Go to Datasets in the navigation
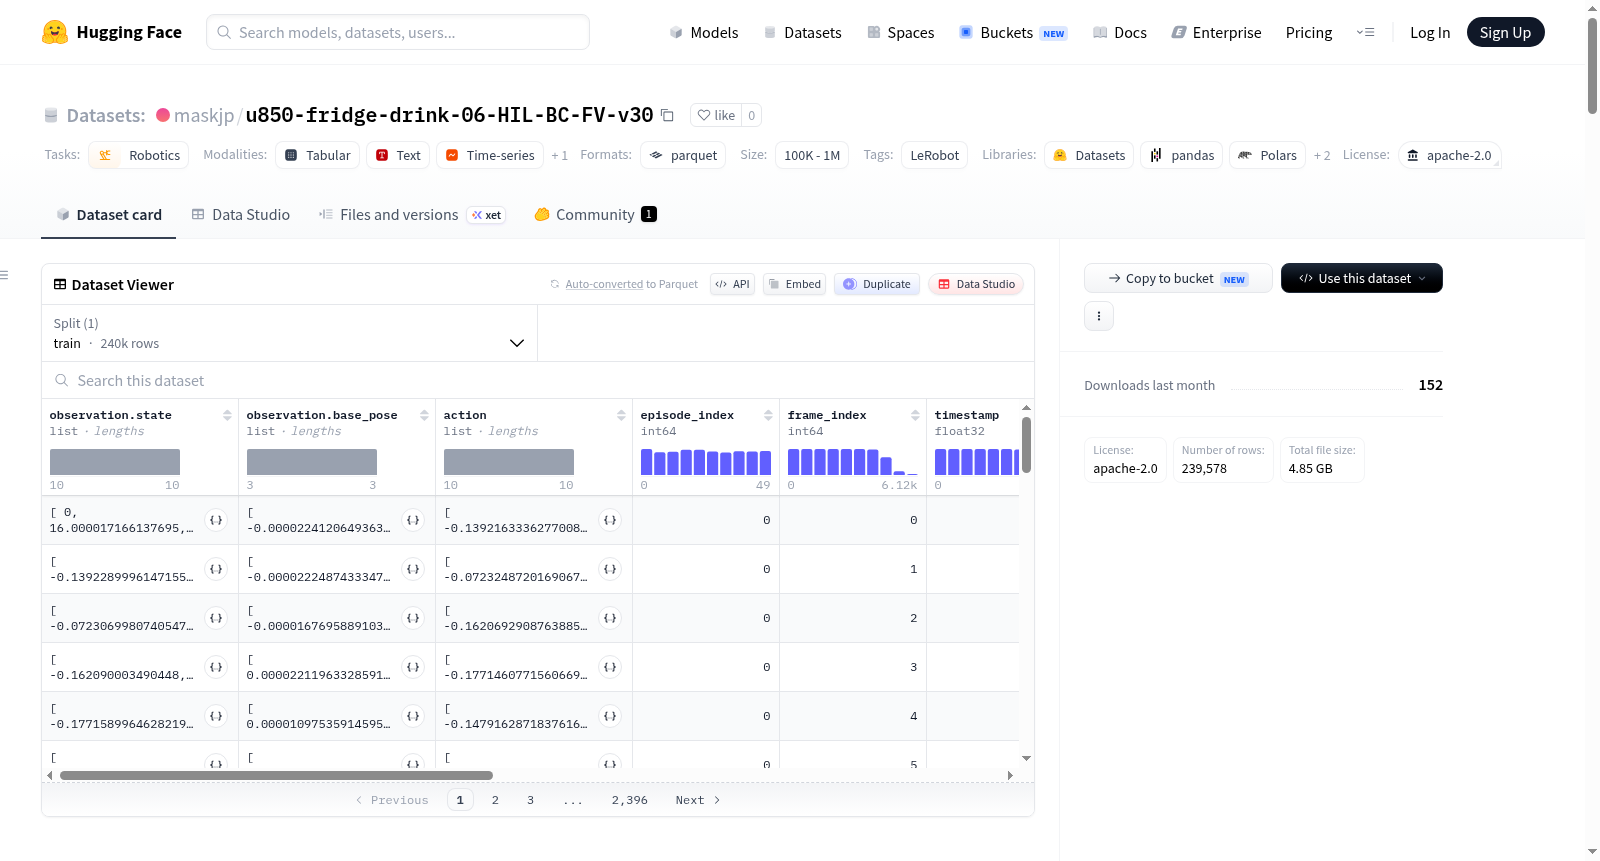The width and height of the screenshot is (1600, 861). pyautogui.click(x=802, y=32)
